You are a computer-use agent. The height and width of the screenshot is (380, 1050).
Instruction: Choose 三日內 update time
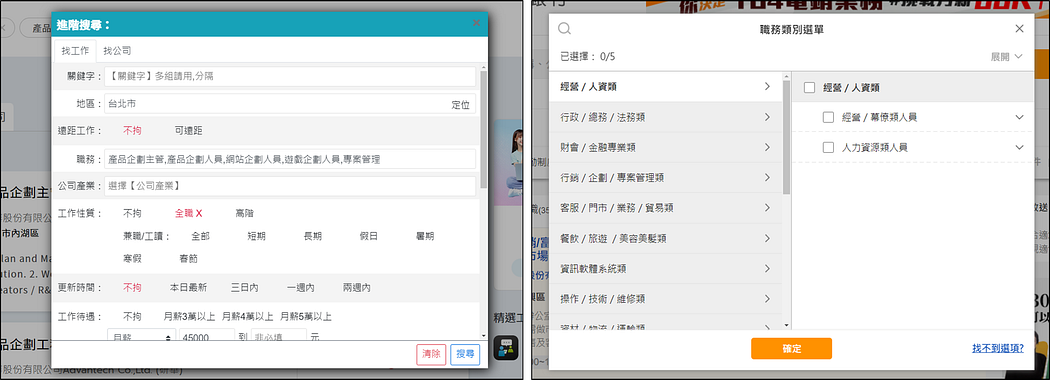[x=244, y=288]
